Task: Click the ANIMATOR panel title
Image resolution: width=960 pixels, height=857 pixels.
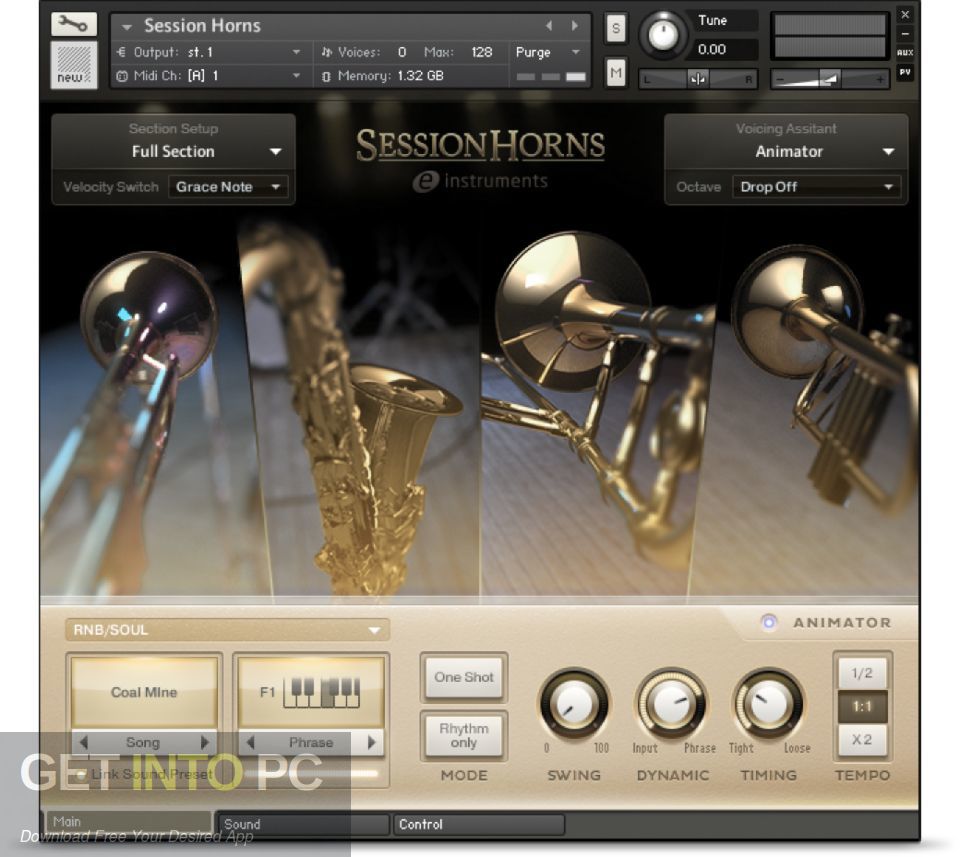Action: (842, 623)
